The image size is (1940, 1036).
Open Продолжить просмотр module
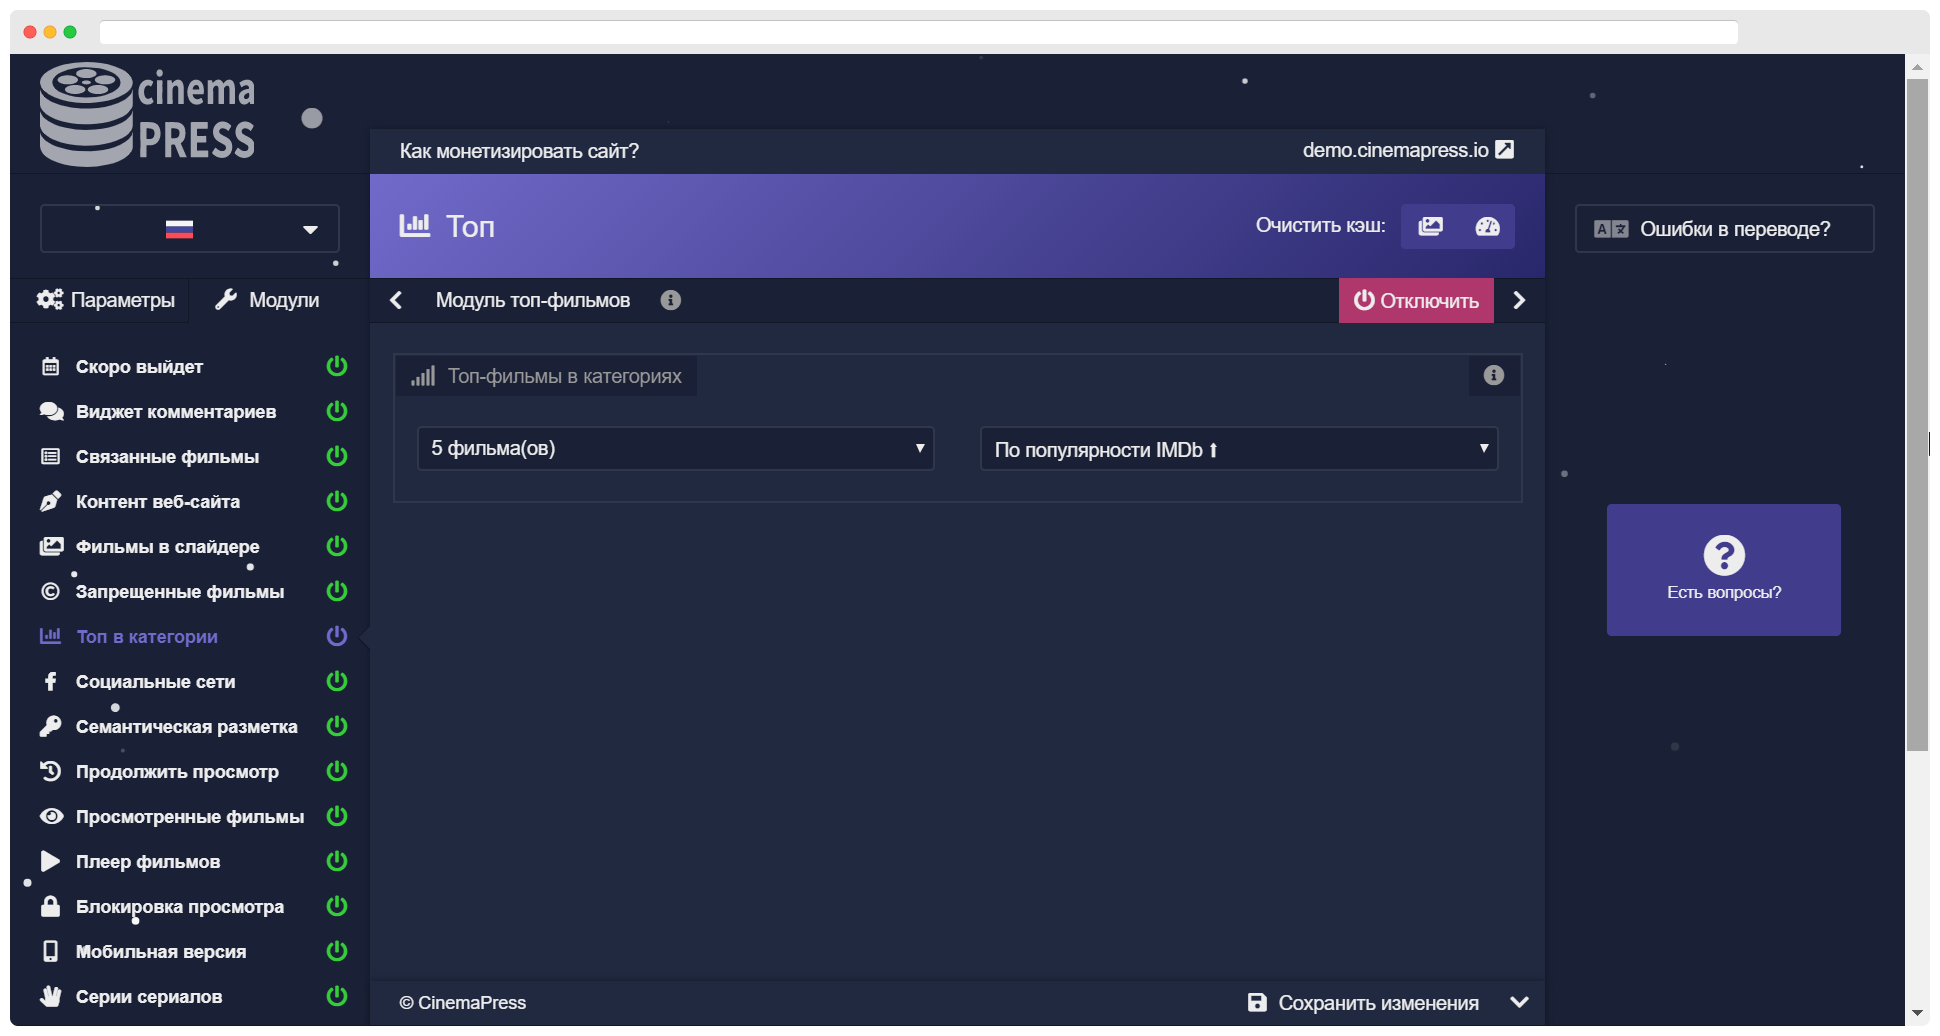tap(177, 771)
